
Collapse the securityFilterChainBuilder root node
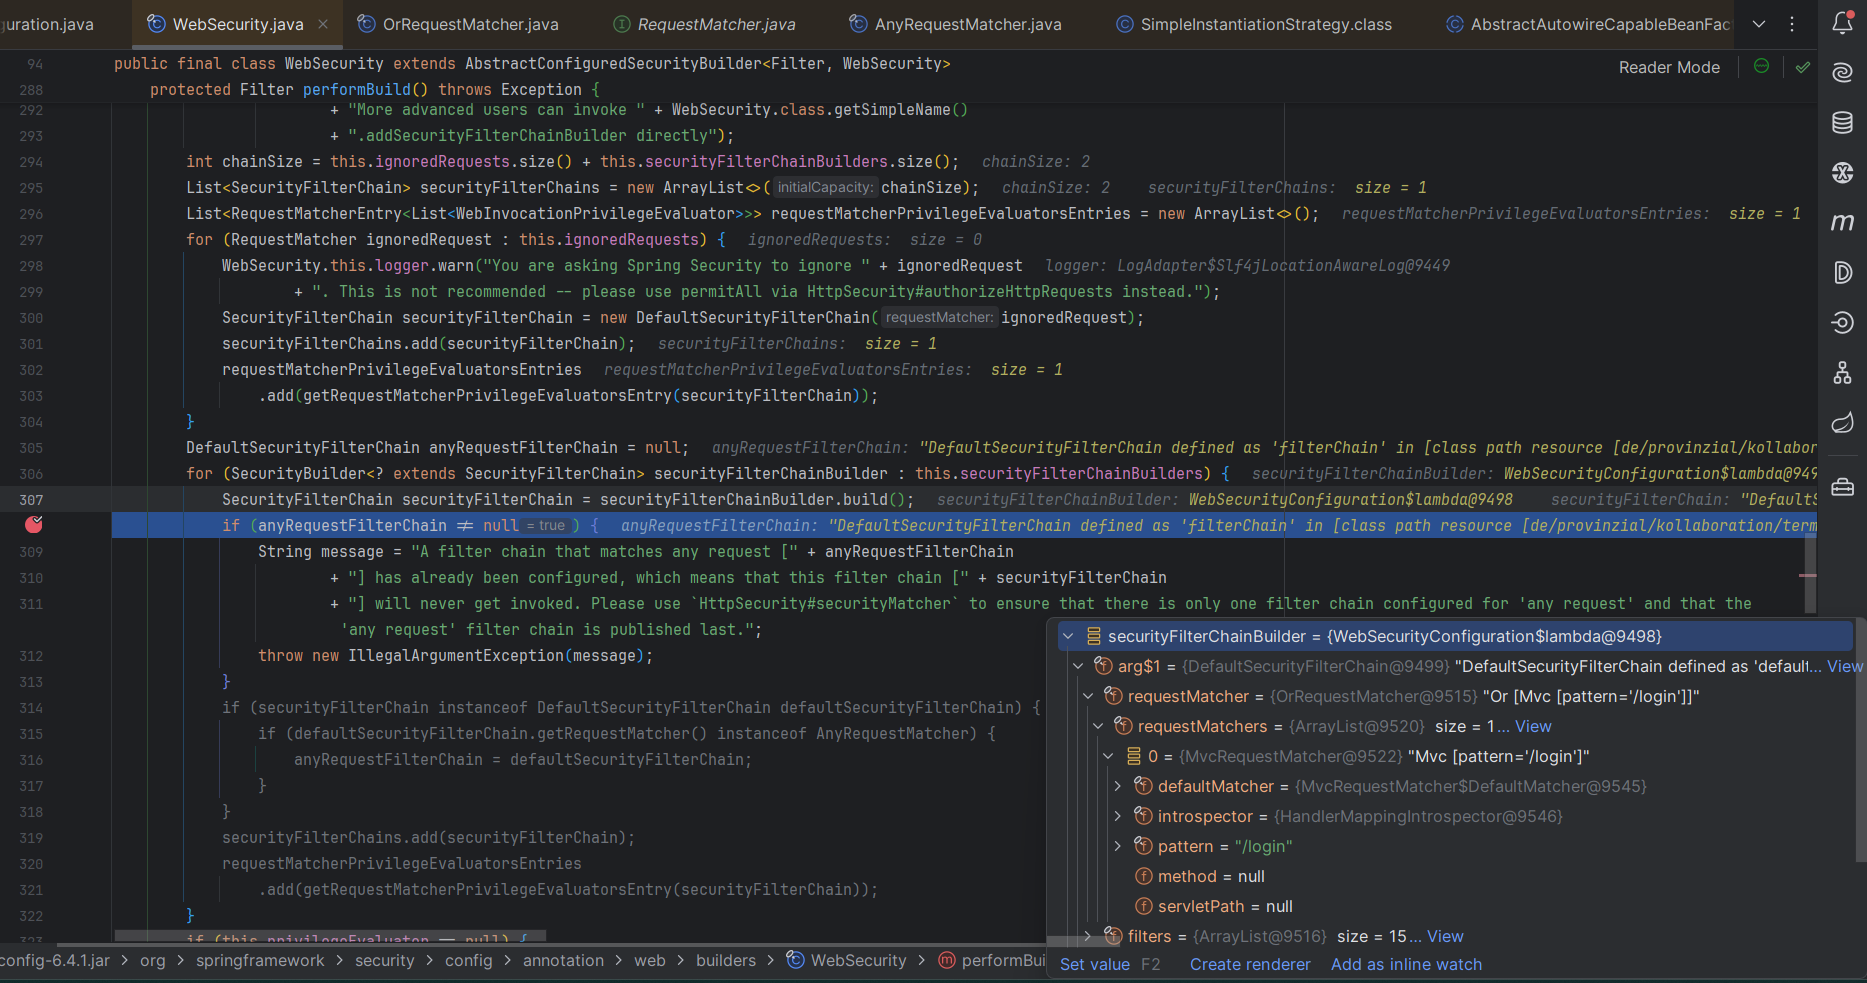pos(1068,636)
